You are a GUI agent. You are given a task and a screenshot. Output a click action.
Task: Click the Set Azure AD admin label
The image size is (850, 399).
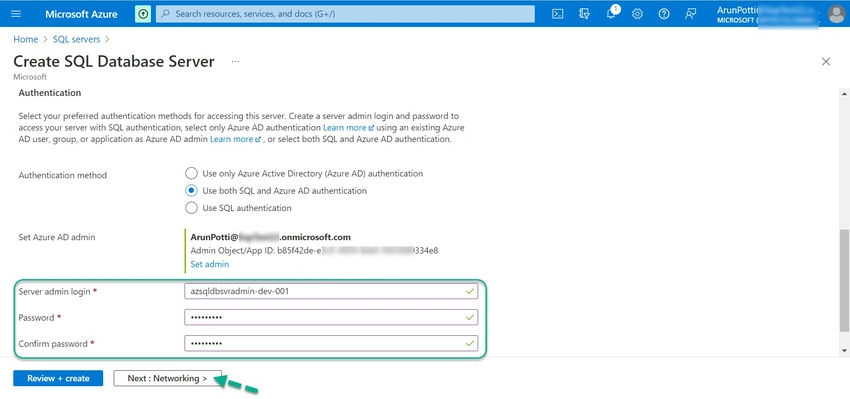[x=57, y=237]
